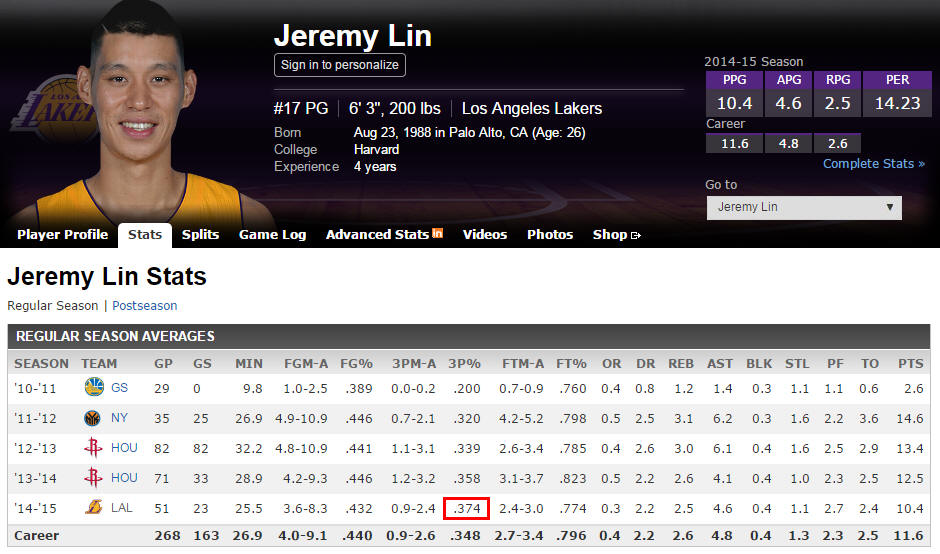Click the Lakers logo in '14-'15 row
Screen dimensions: 940x554
(94, 507)
